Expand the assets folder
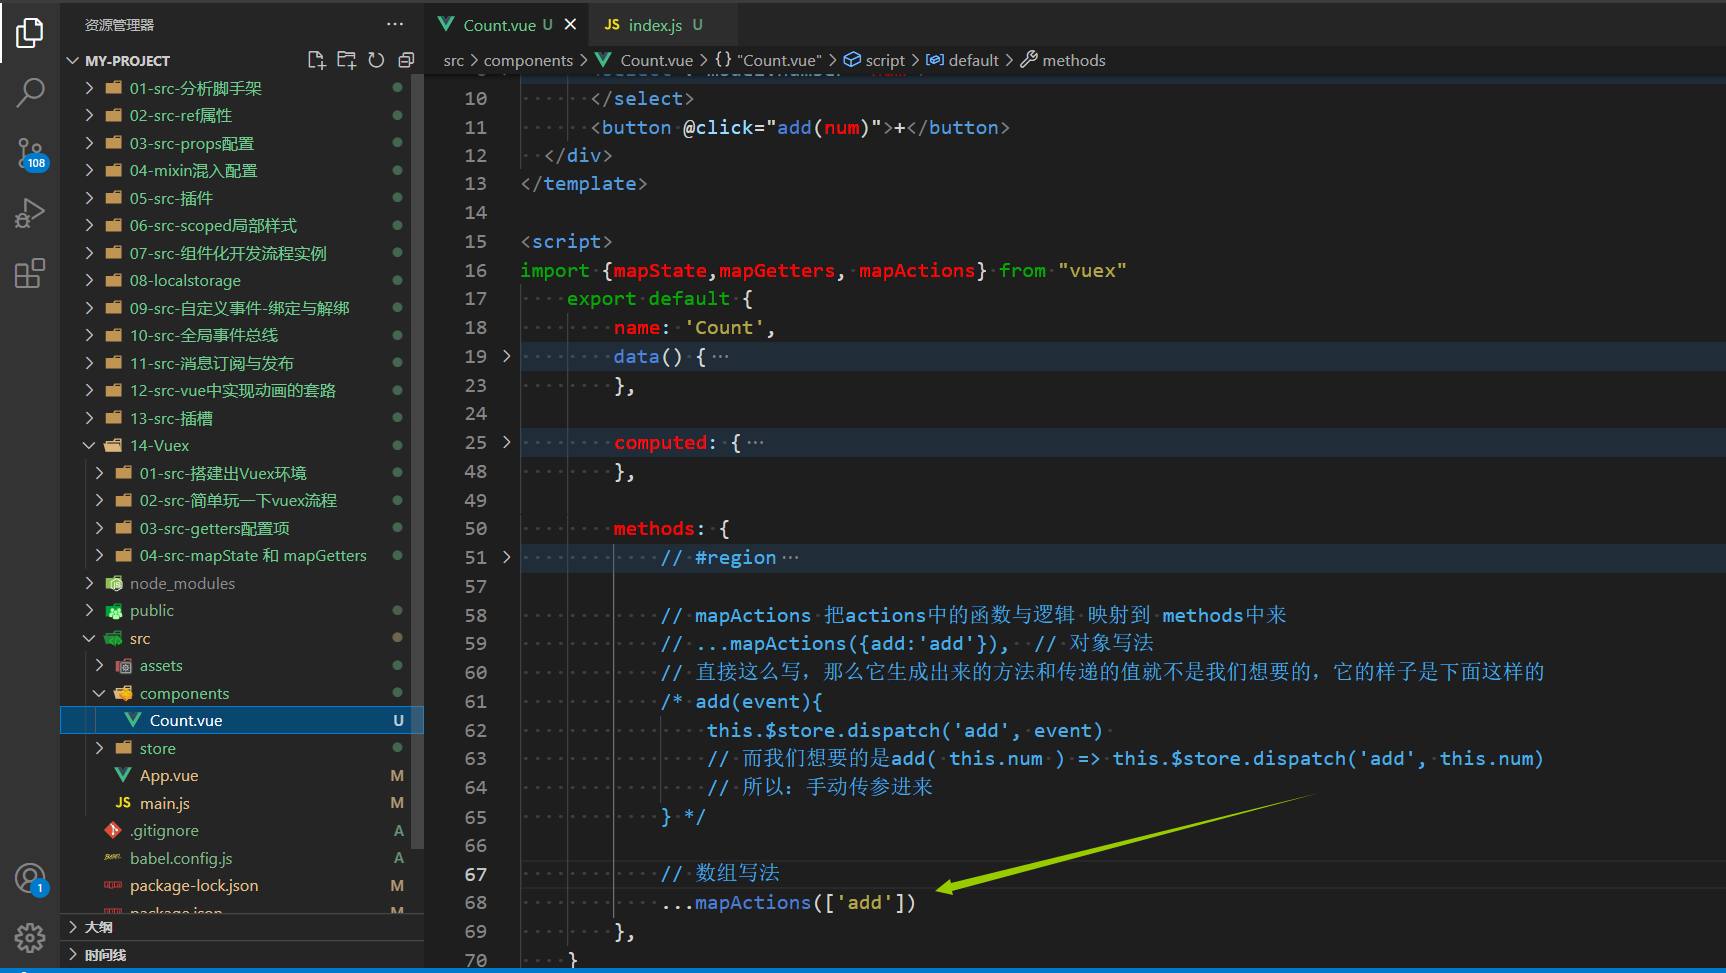Viewport: 1726px width, 973px height. point(99,665)
